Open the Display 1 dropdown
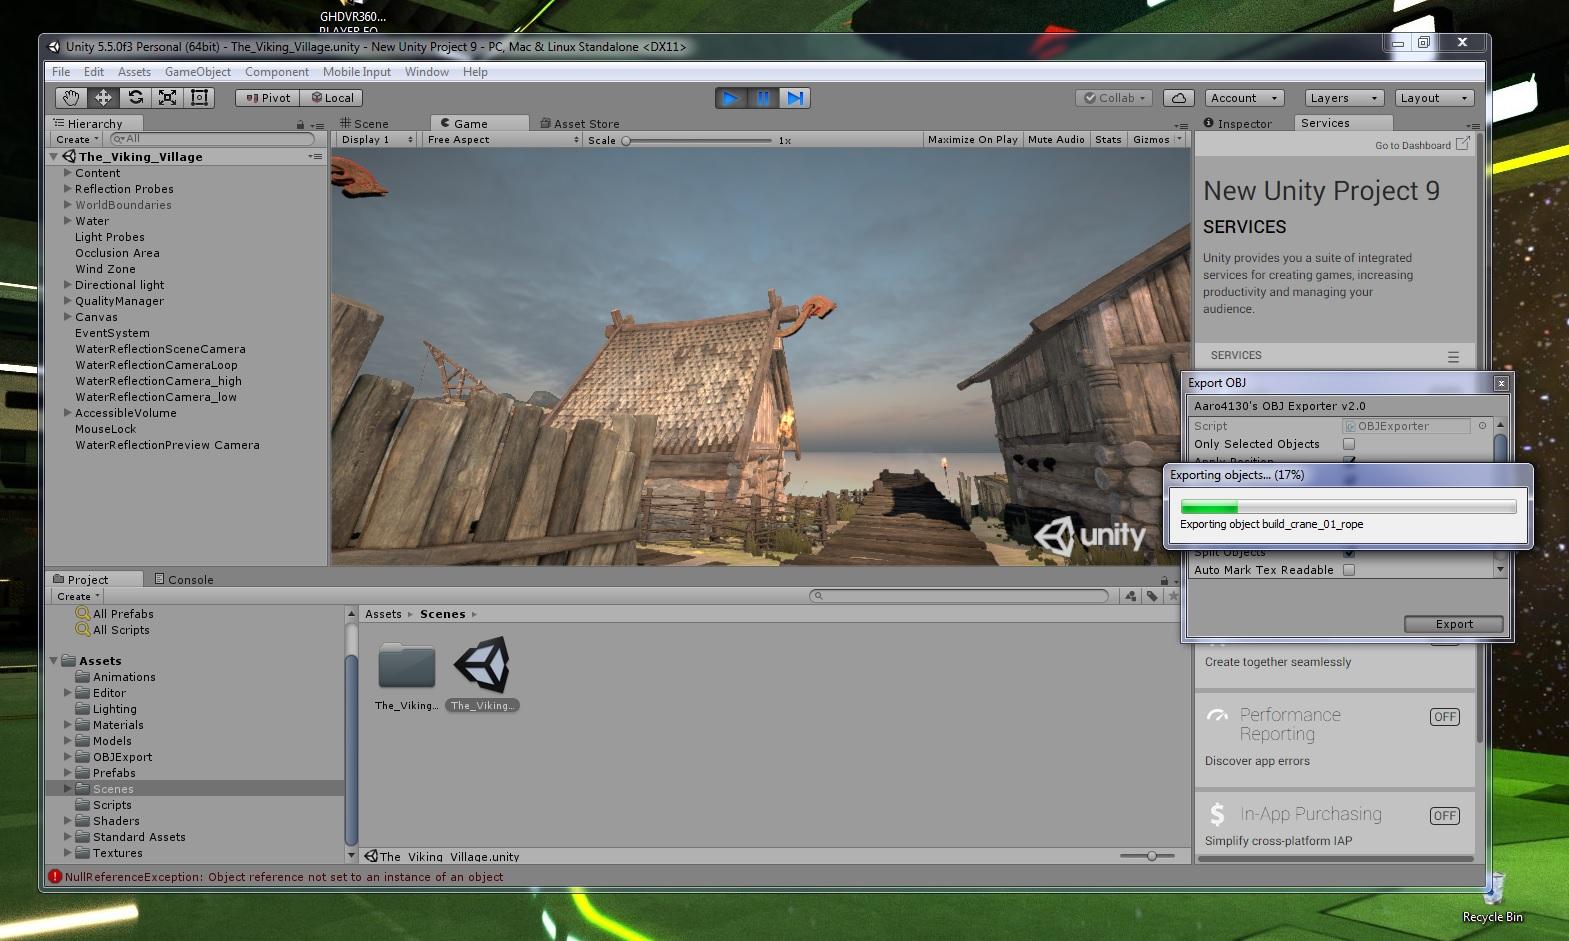 pos(377,140)
